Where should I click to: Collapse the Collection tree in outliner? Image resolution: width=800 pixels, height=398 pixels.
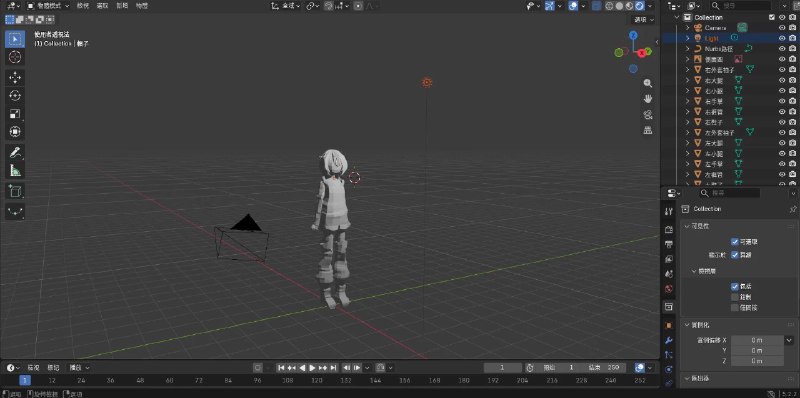(677, 17)
